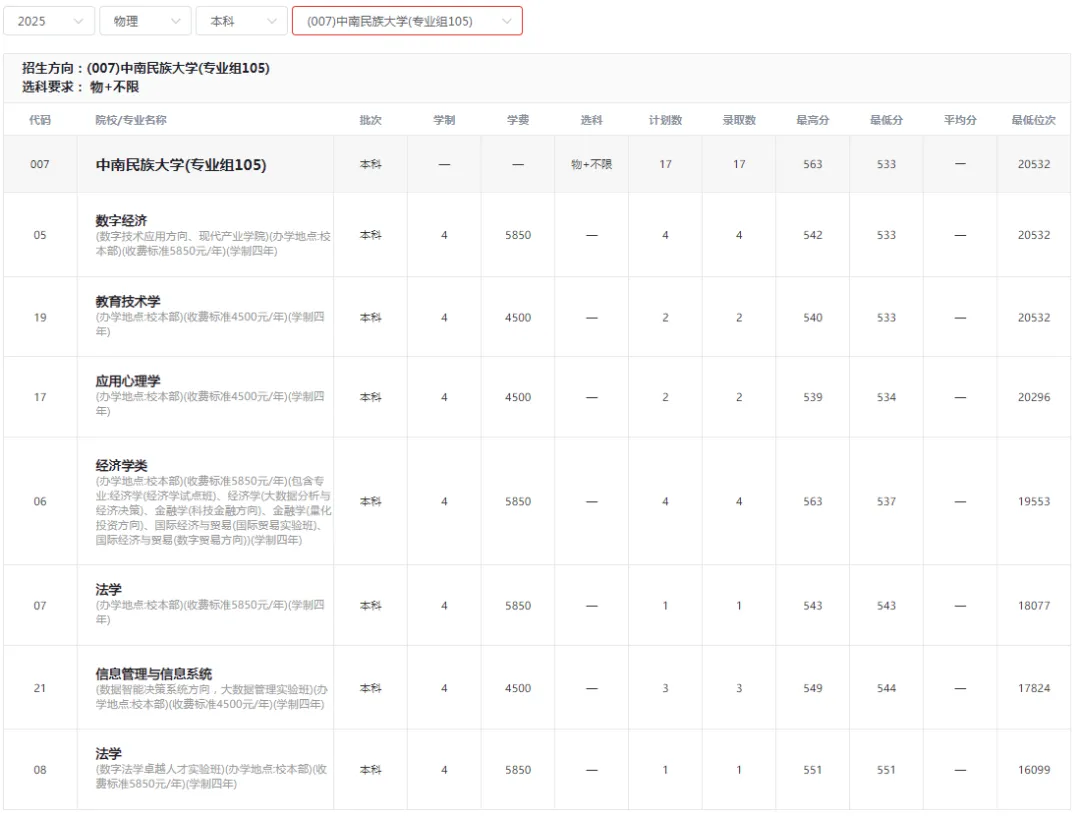Click code 05 in 数字经济 row
Image resolution: width=1080 pixels, height=817 pixels.
(x=40, y=235)
